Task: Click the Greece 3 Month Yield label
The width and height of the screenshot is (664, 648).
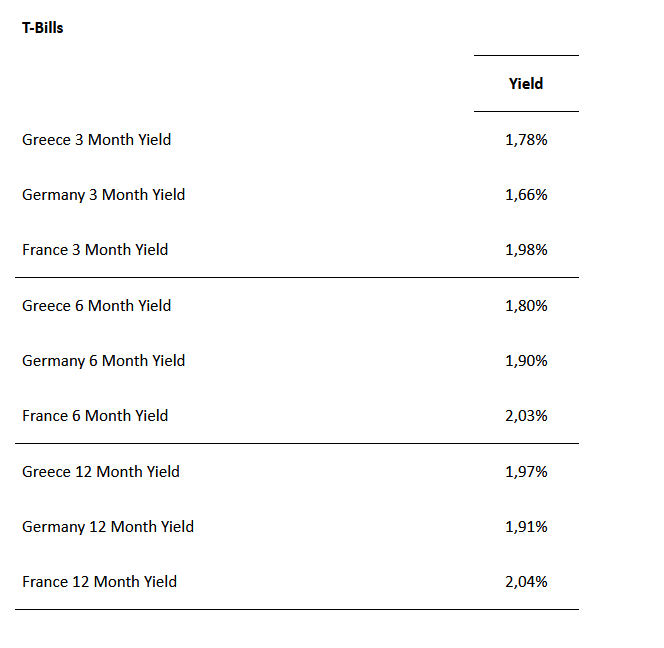Action: [x=96, y=140]
